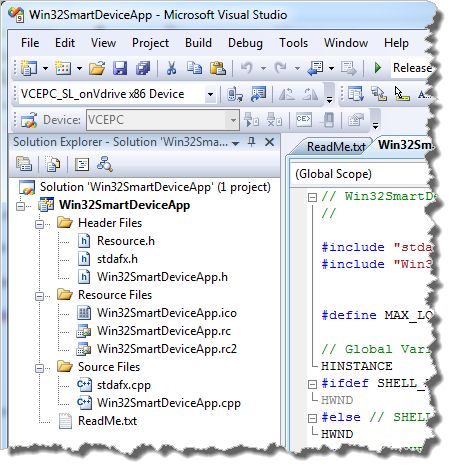
Task: Open the Navigate Backward dropdown arrow
Action: click(x=331, y=69)
